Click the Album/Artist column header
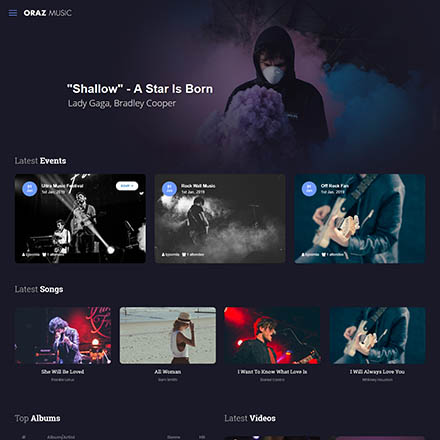The height and width of the screenshot is (440, 440). 61,437
